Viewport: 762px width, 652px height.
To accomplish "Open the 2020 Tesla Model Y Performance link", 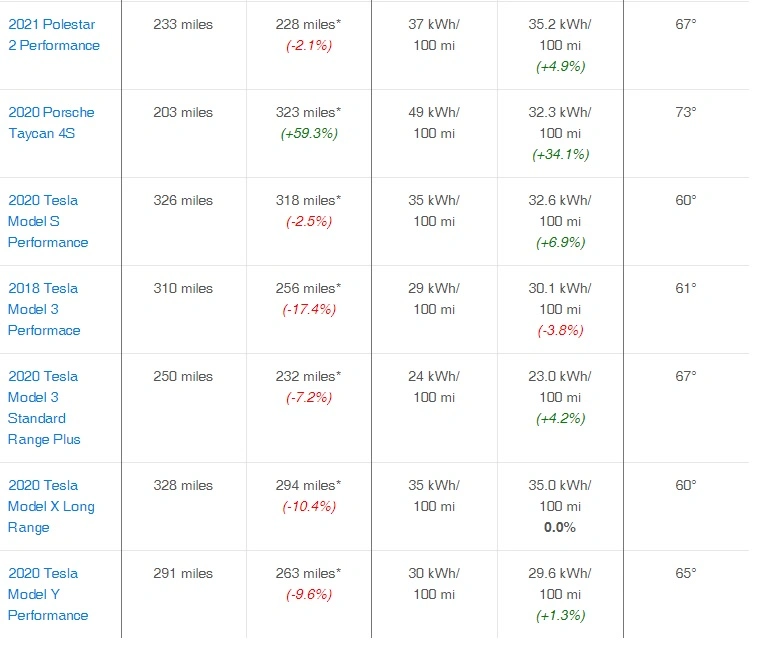I will click(48, 595).
